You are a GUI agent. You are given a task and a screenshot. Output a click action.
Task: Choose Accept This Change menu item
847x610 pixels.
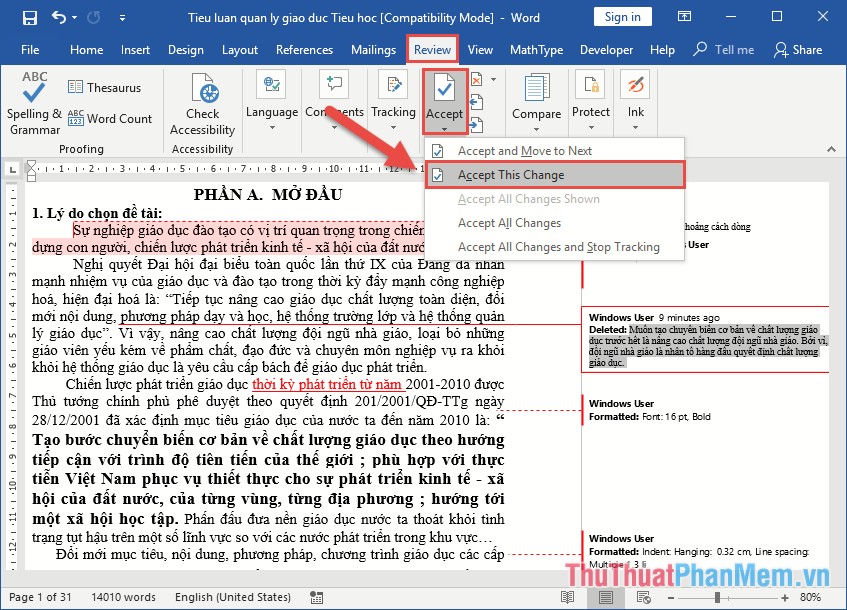coord(510,175)
